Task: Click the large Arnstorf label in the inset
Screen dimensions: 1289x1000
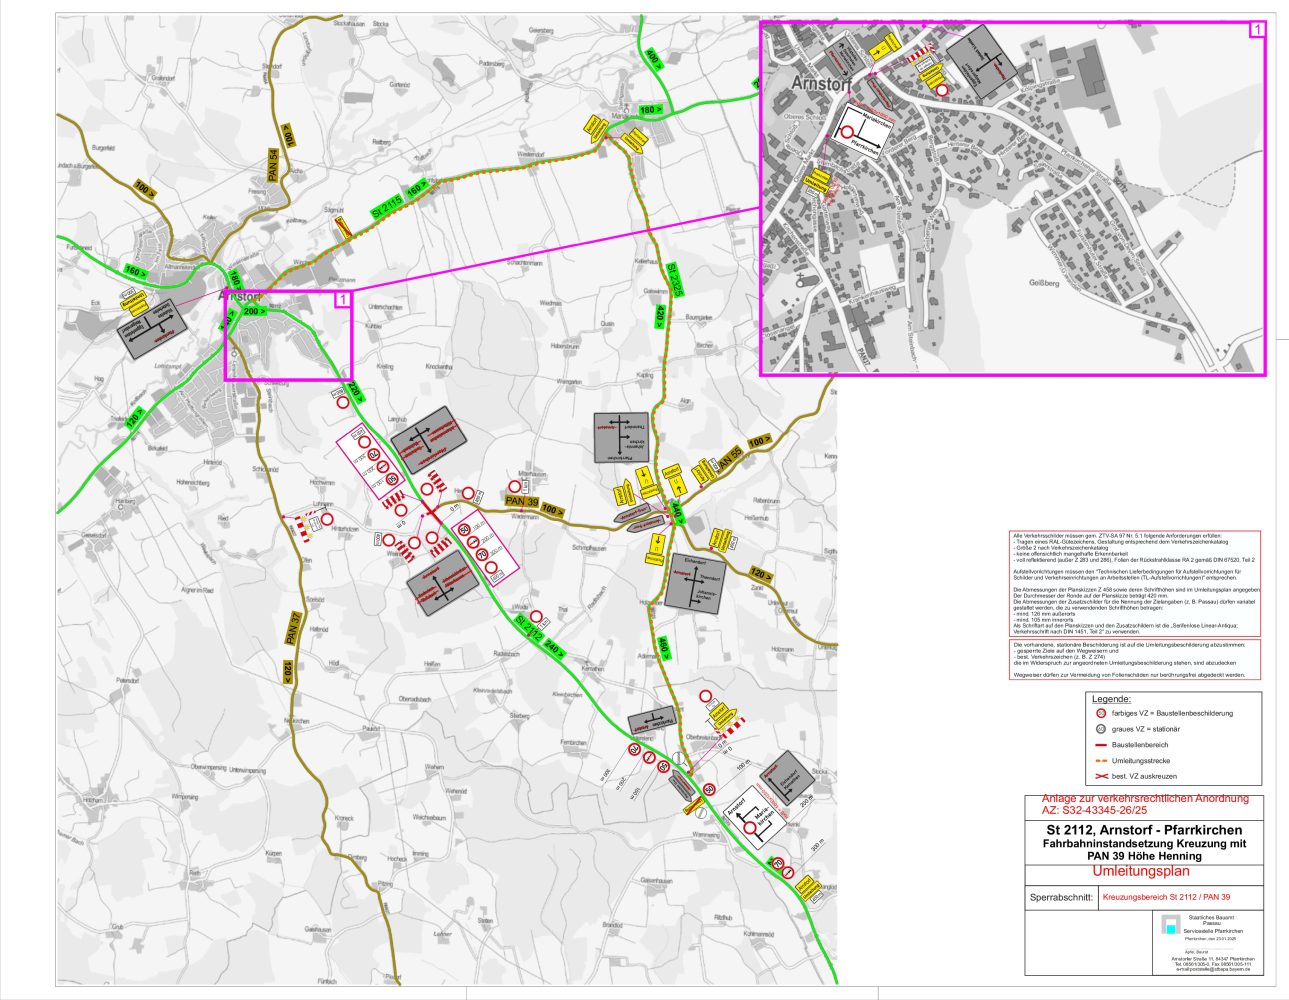Action: pyautogui.click(x=820, y=84)
